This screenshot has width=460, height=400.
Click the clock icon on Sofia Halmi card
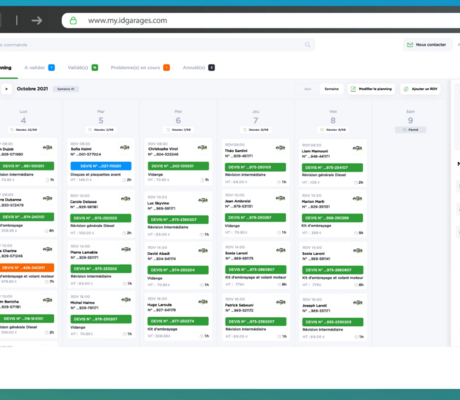(124, 180)
